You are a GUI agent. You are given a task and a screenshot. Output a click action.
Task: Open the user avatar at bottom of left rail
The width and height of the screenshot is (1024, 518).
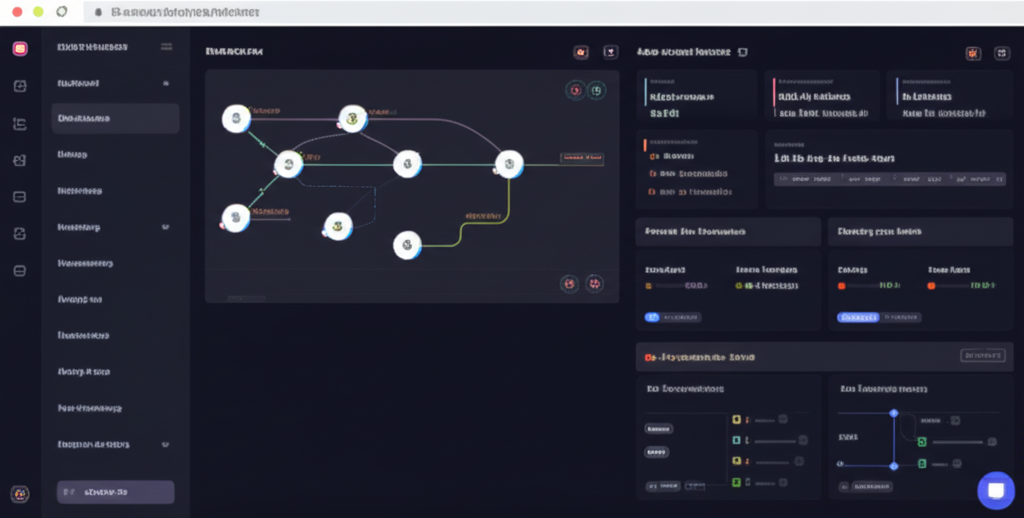[x=20, y=493]
